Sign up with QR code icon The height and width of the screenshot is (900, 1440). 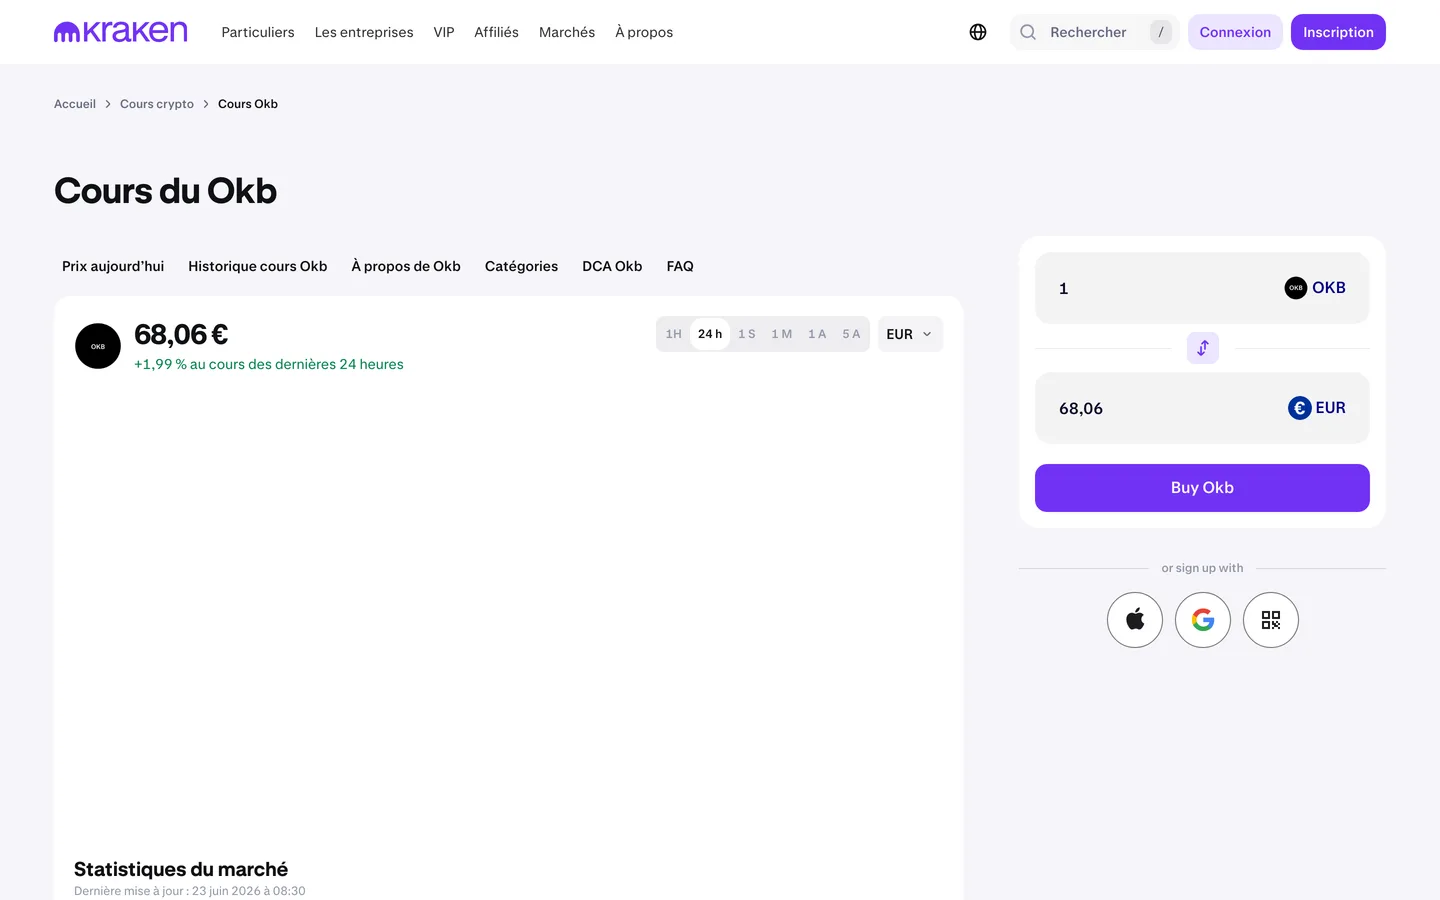pyautogui.click(x=1271, y=620)
